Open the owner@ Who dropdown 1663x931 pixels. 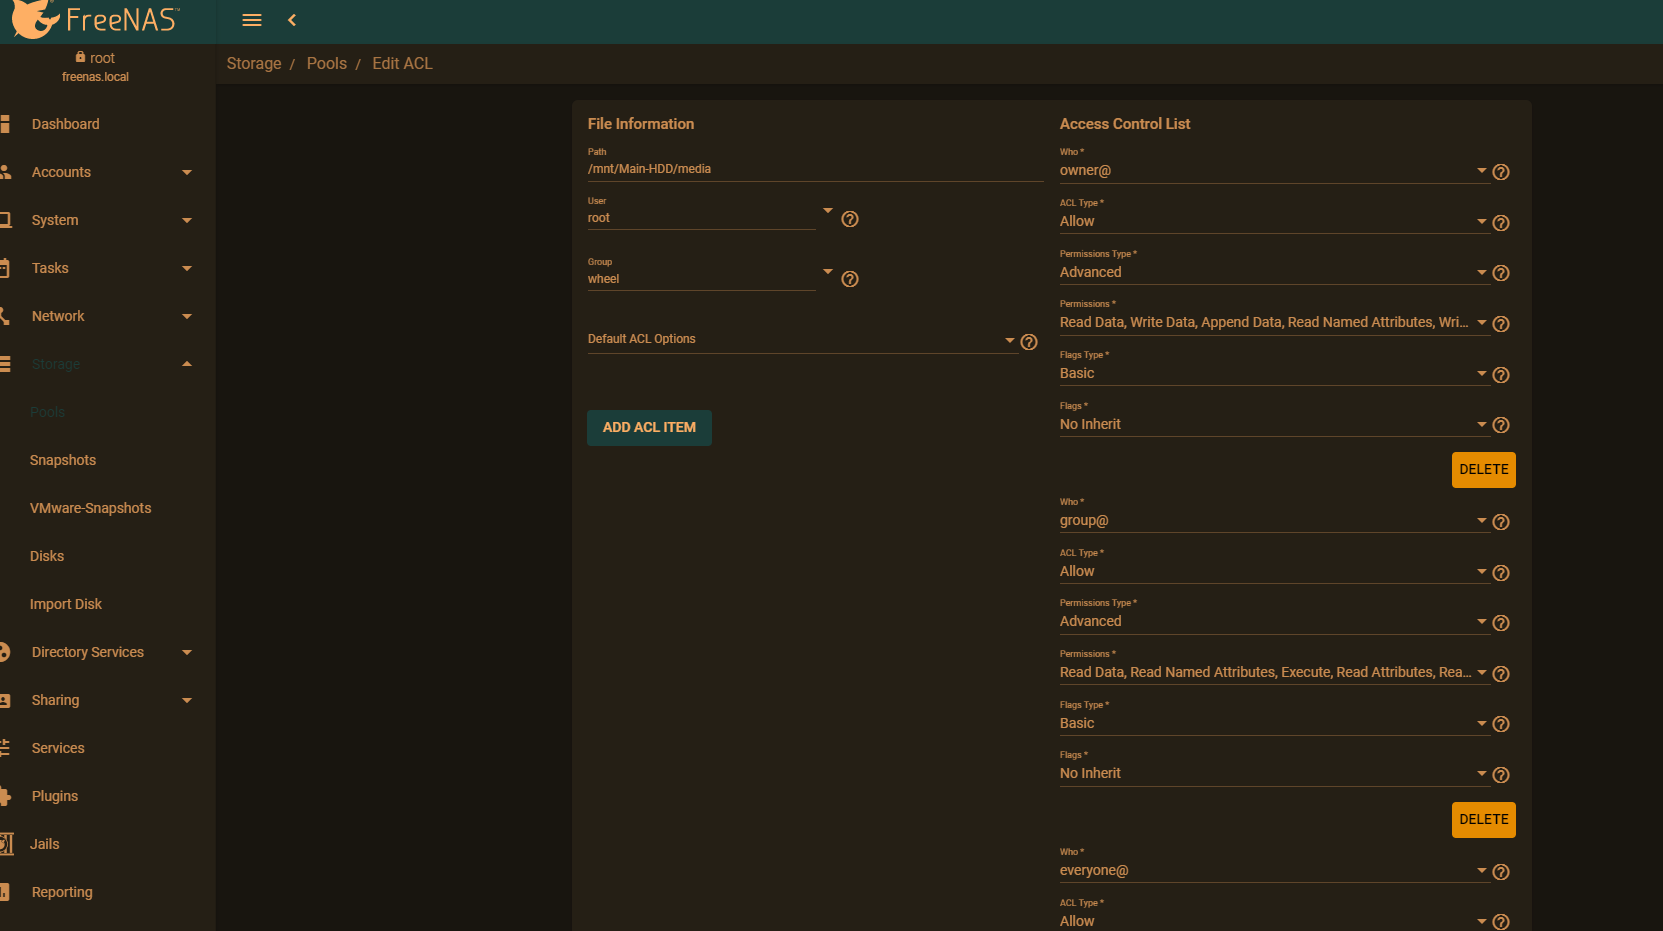point(1274,171)
